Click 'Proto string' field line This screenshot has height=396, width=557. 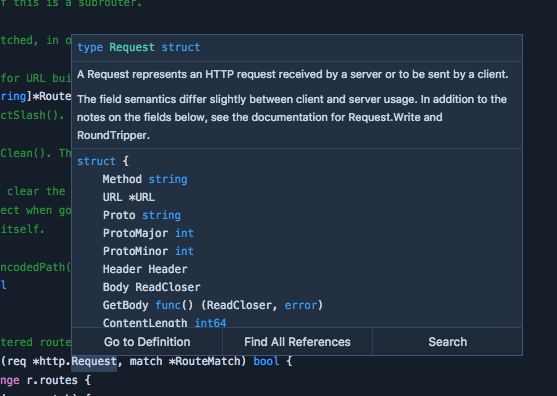point(142,215)
